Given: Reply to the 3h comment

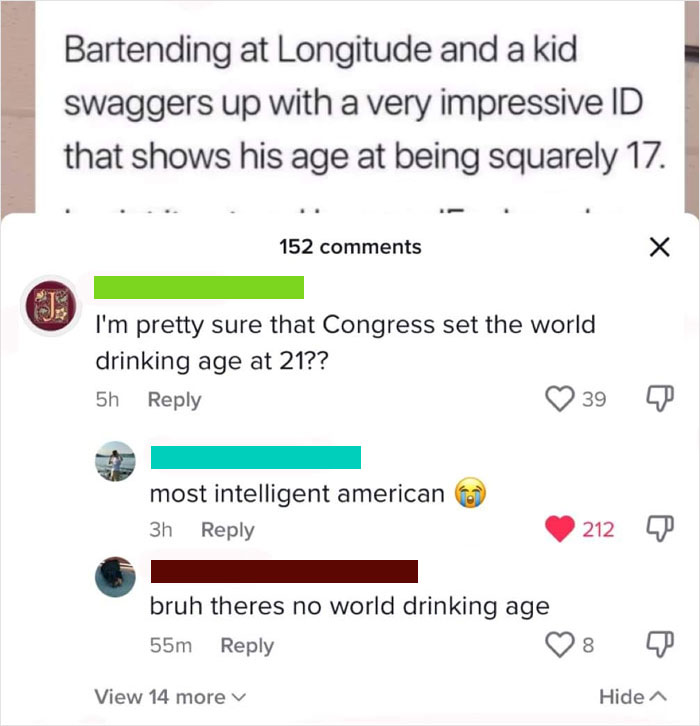Looking at the screenshot, I should 228,530.
